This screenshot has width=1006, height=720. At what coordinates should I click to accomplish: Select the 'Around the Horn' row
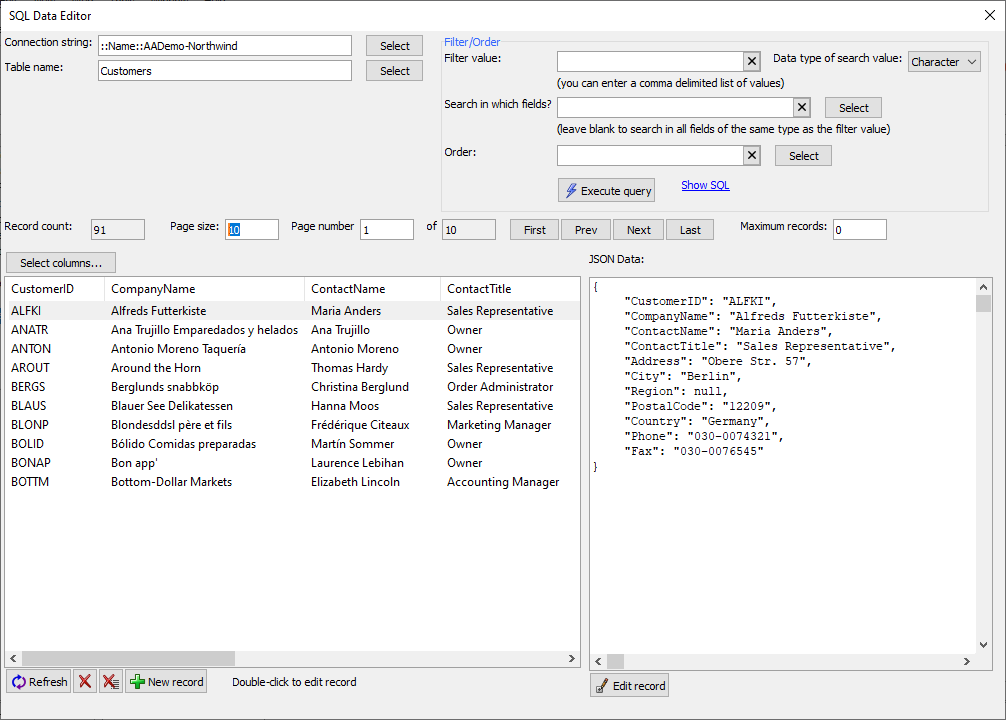pos(293,368)
